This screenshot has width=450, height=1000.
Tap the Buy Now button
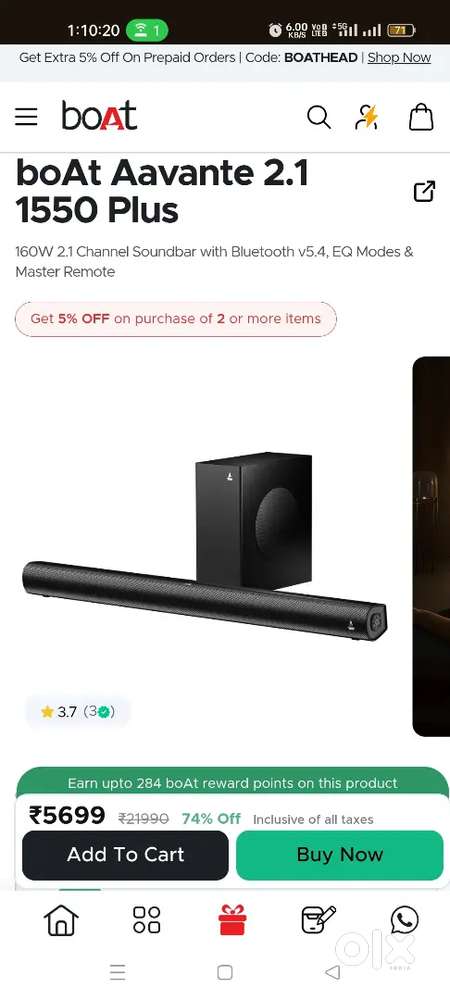tap(340, 855)
